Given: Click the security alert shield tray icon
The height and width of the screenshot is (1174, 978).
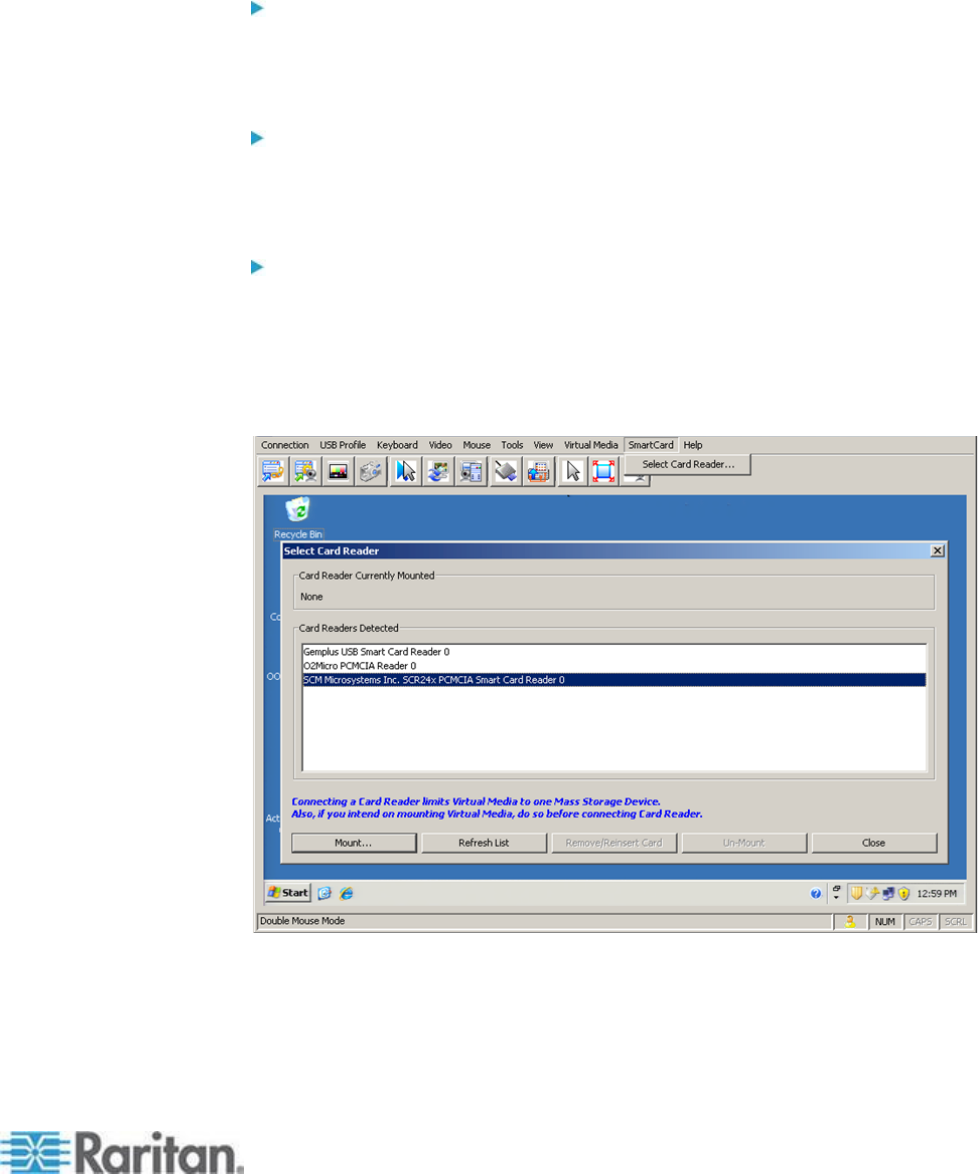Looking at the screenshot, I should tap(904, 893).
